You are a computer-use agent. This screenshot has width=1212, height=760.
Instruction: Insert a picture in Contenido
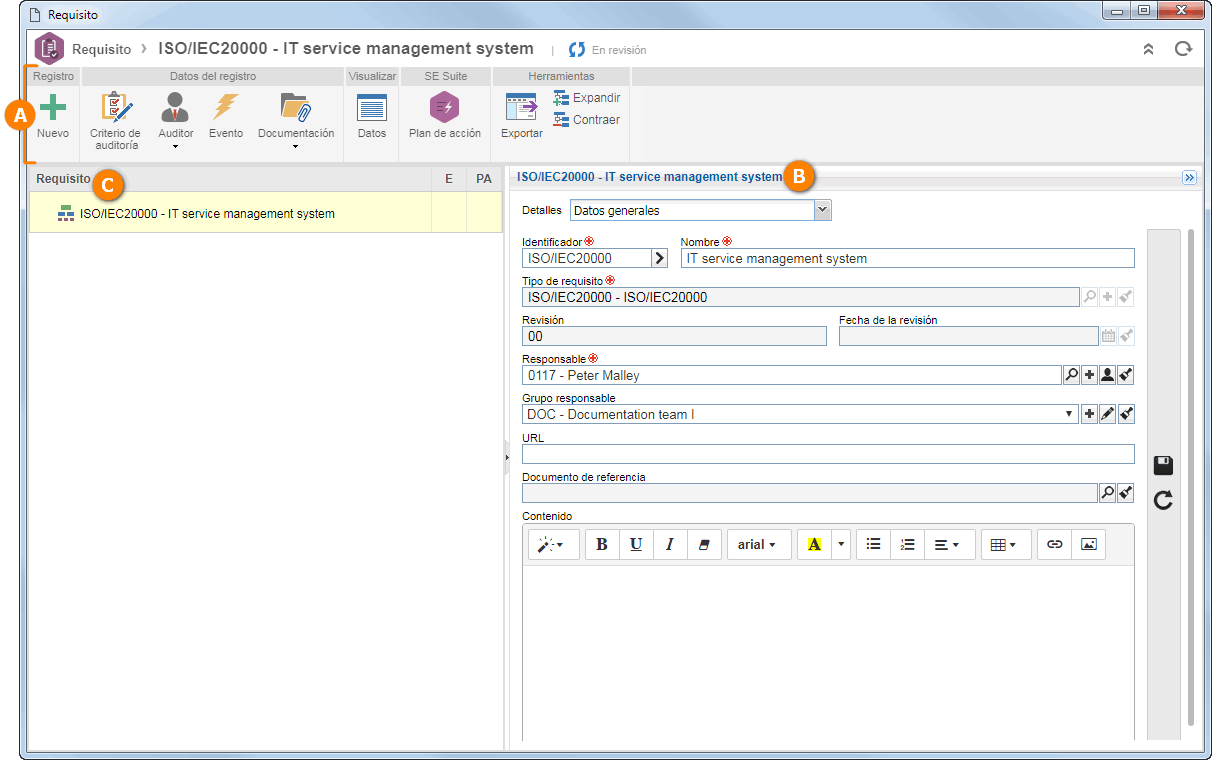[x=1089, y=544]
